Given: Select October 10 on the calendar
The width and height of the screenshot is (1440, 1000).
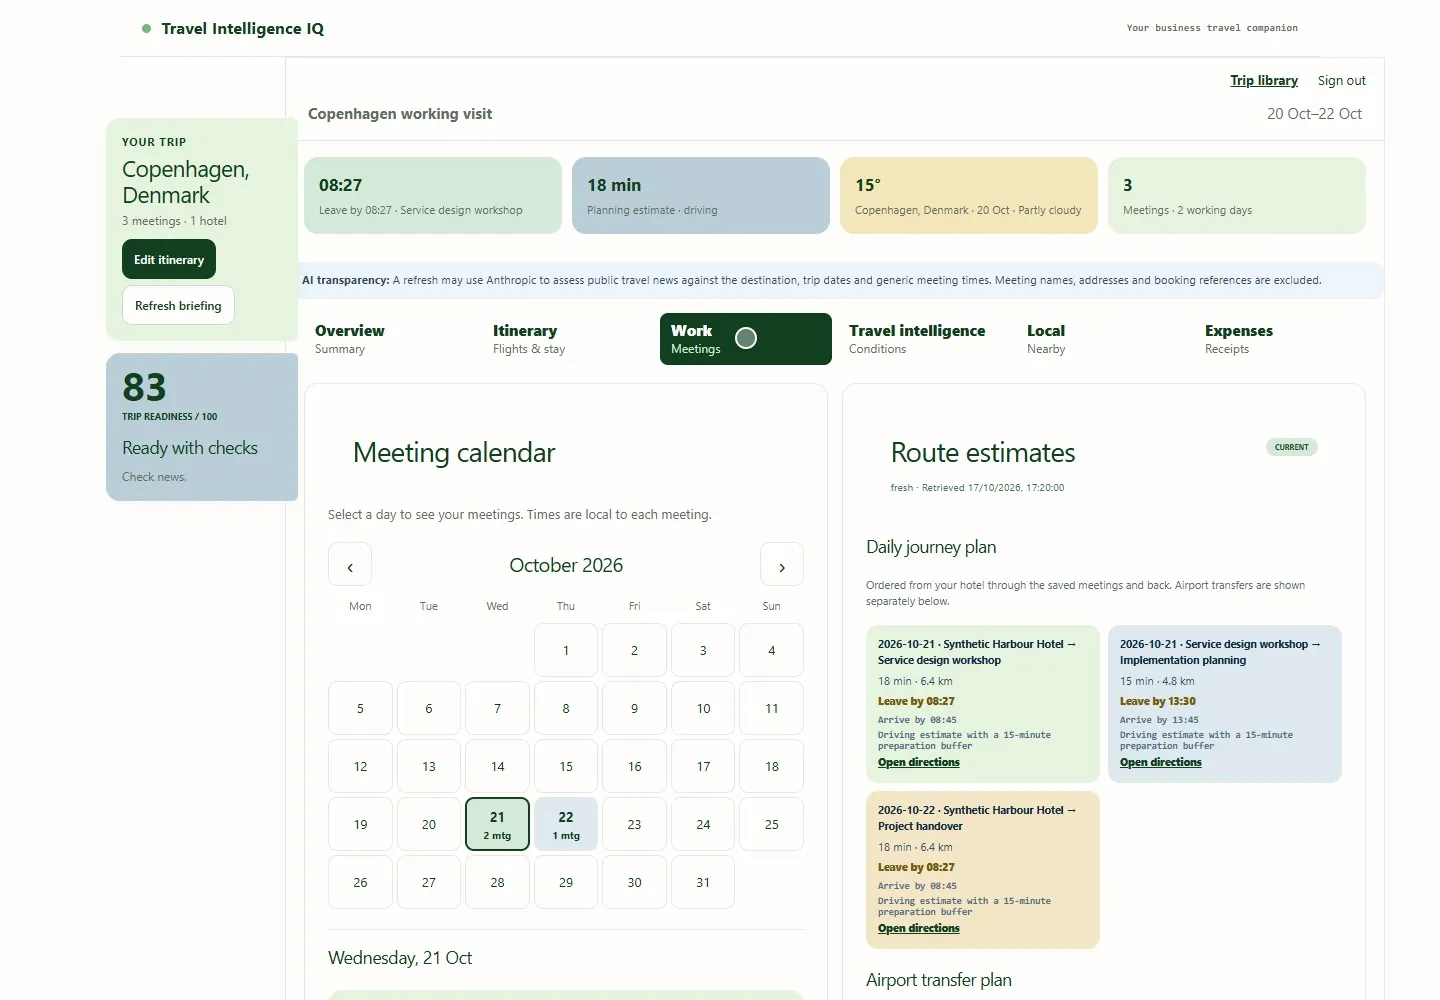Looking at the screenshot, I should pyautogui.click(x=703, y=708).
